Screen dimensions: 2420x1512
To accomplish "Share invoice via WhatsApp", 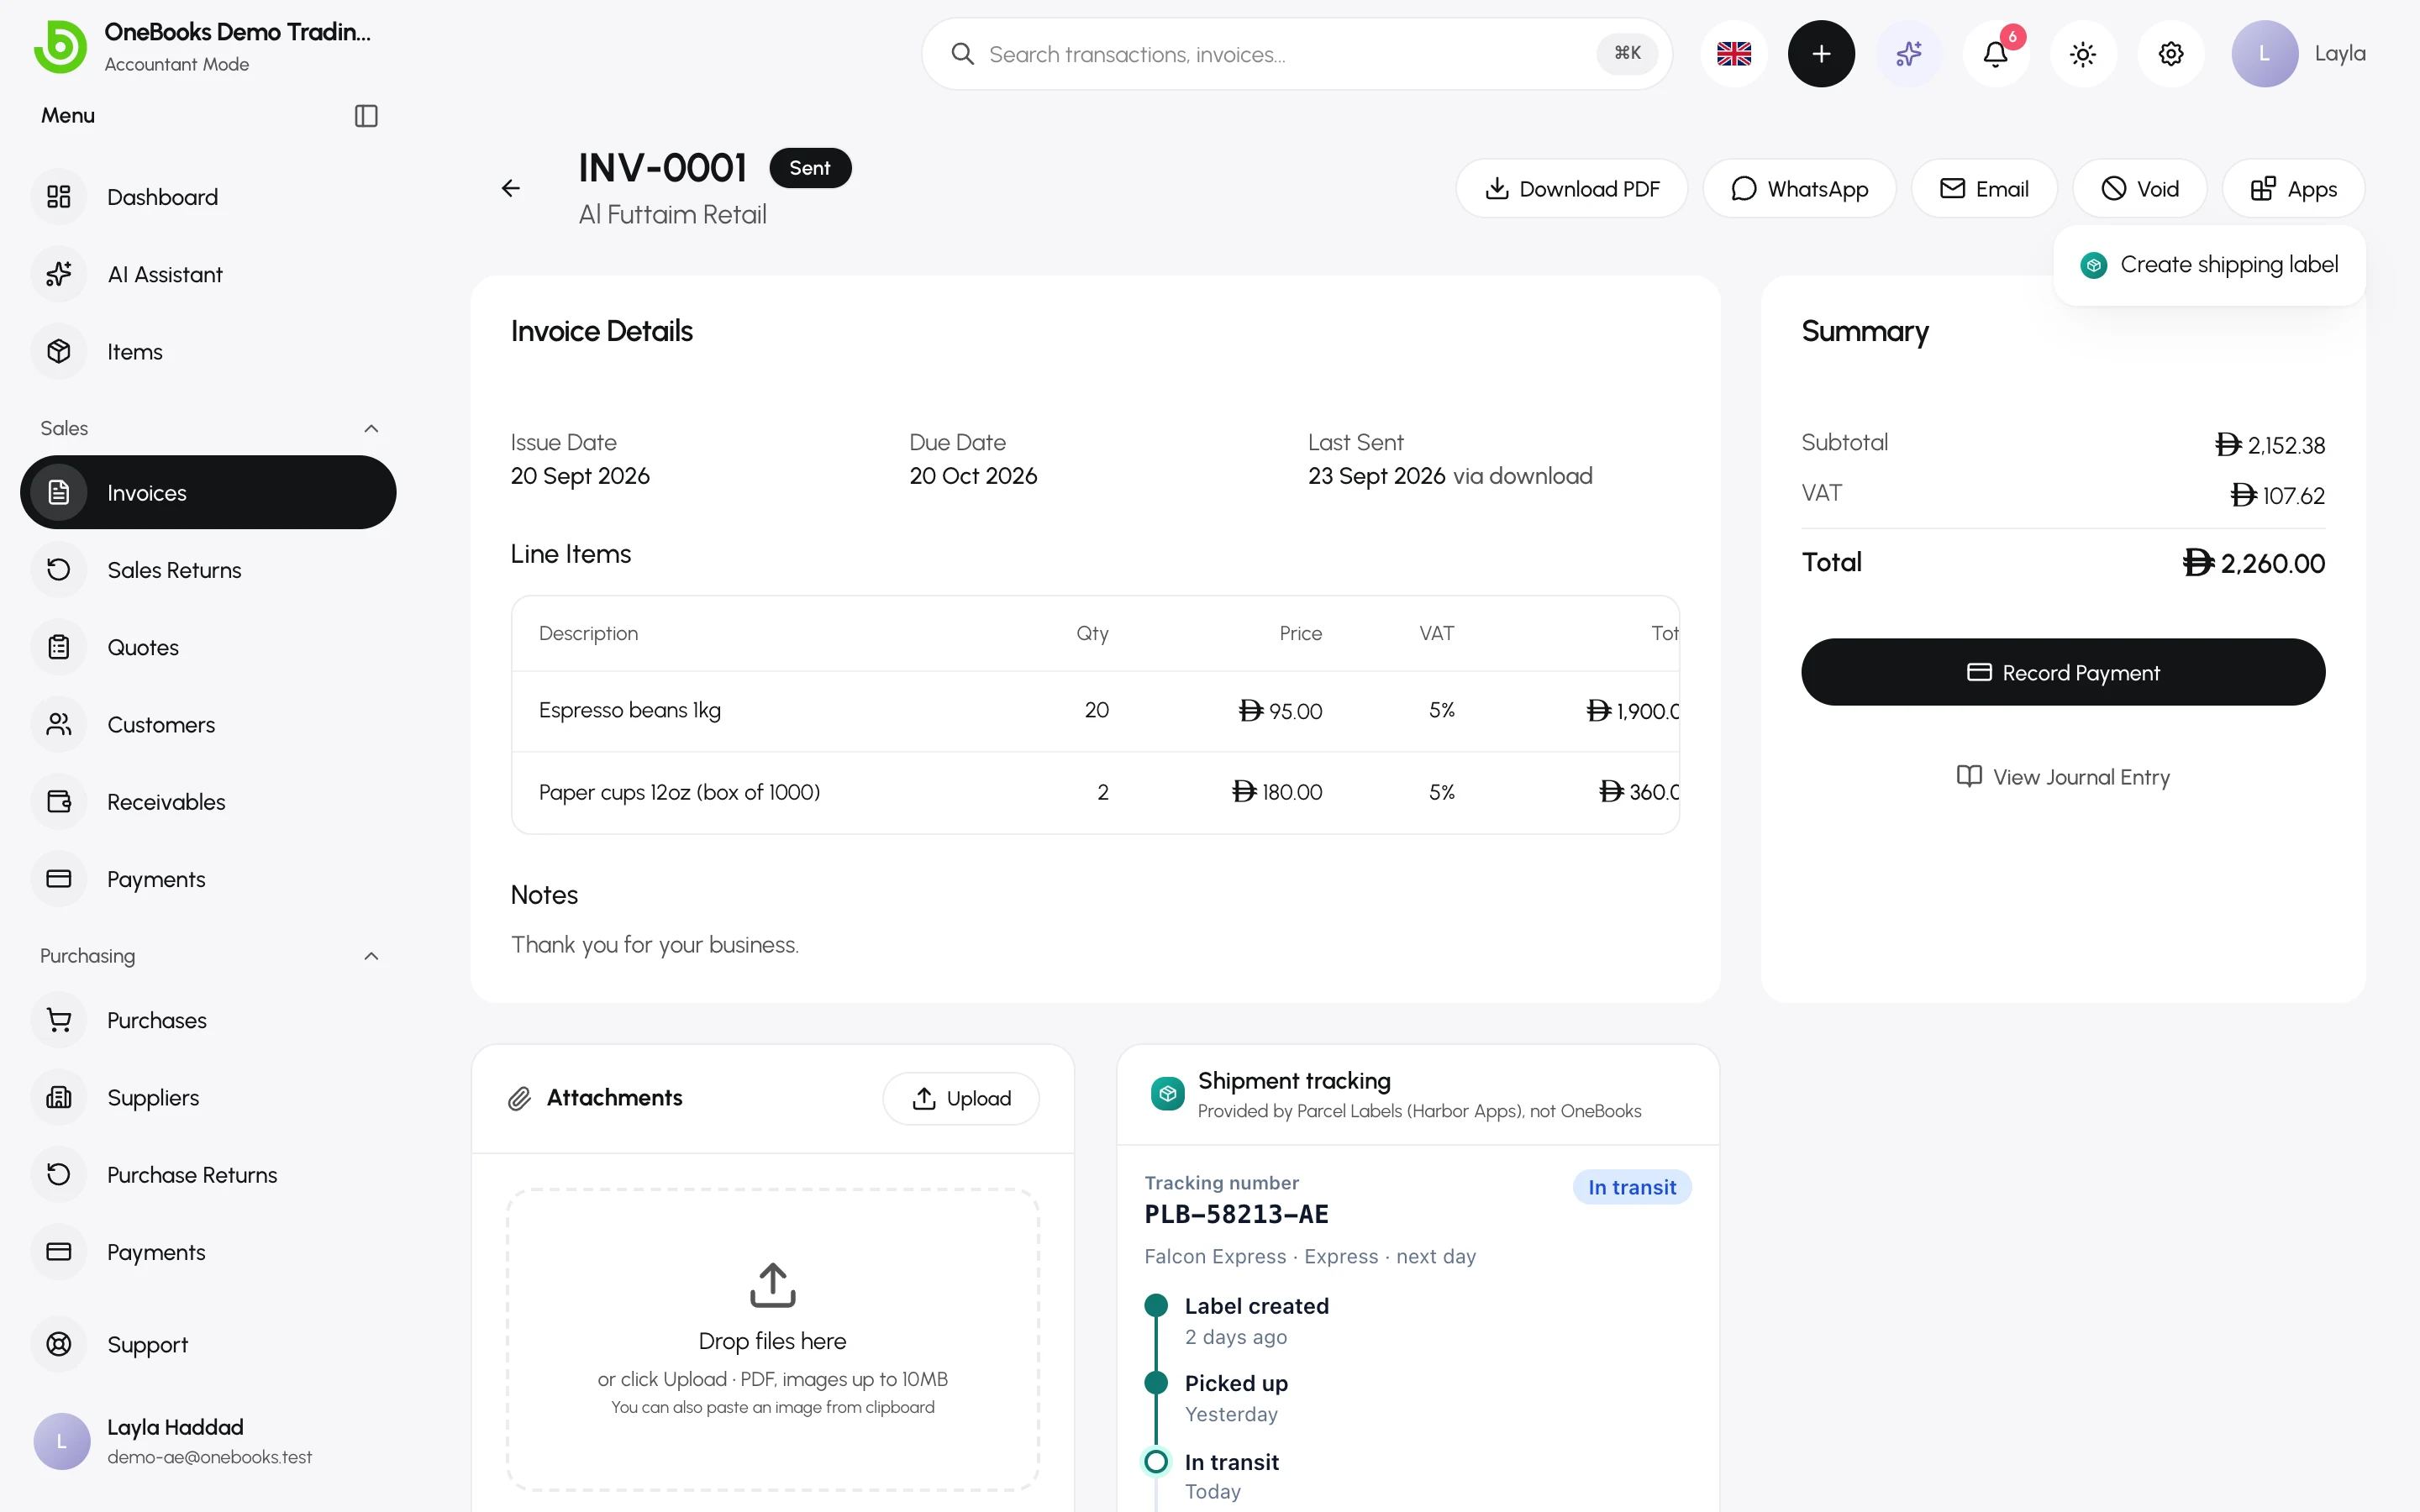I will tap(1799, 188).
